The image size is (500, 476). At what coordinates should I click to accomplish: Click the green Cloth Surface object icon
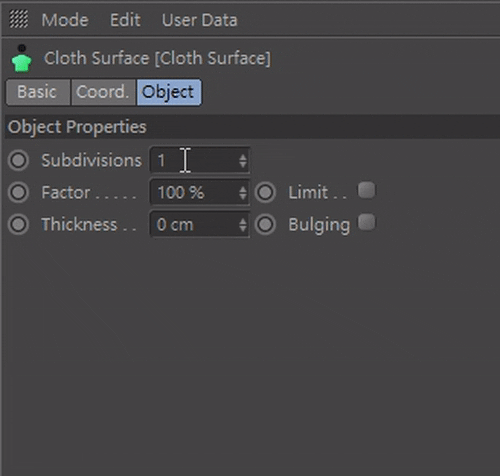click(22, 58)
